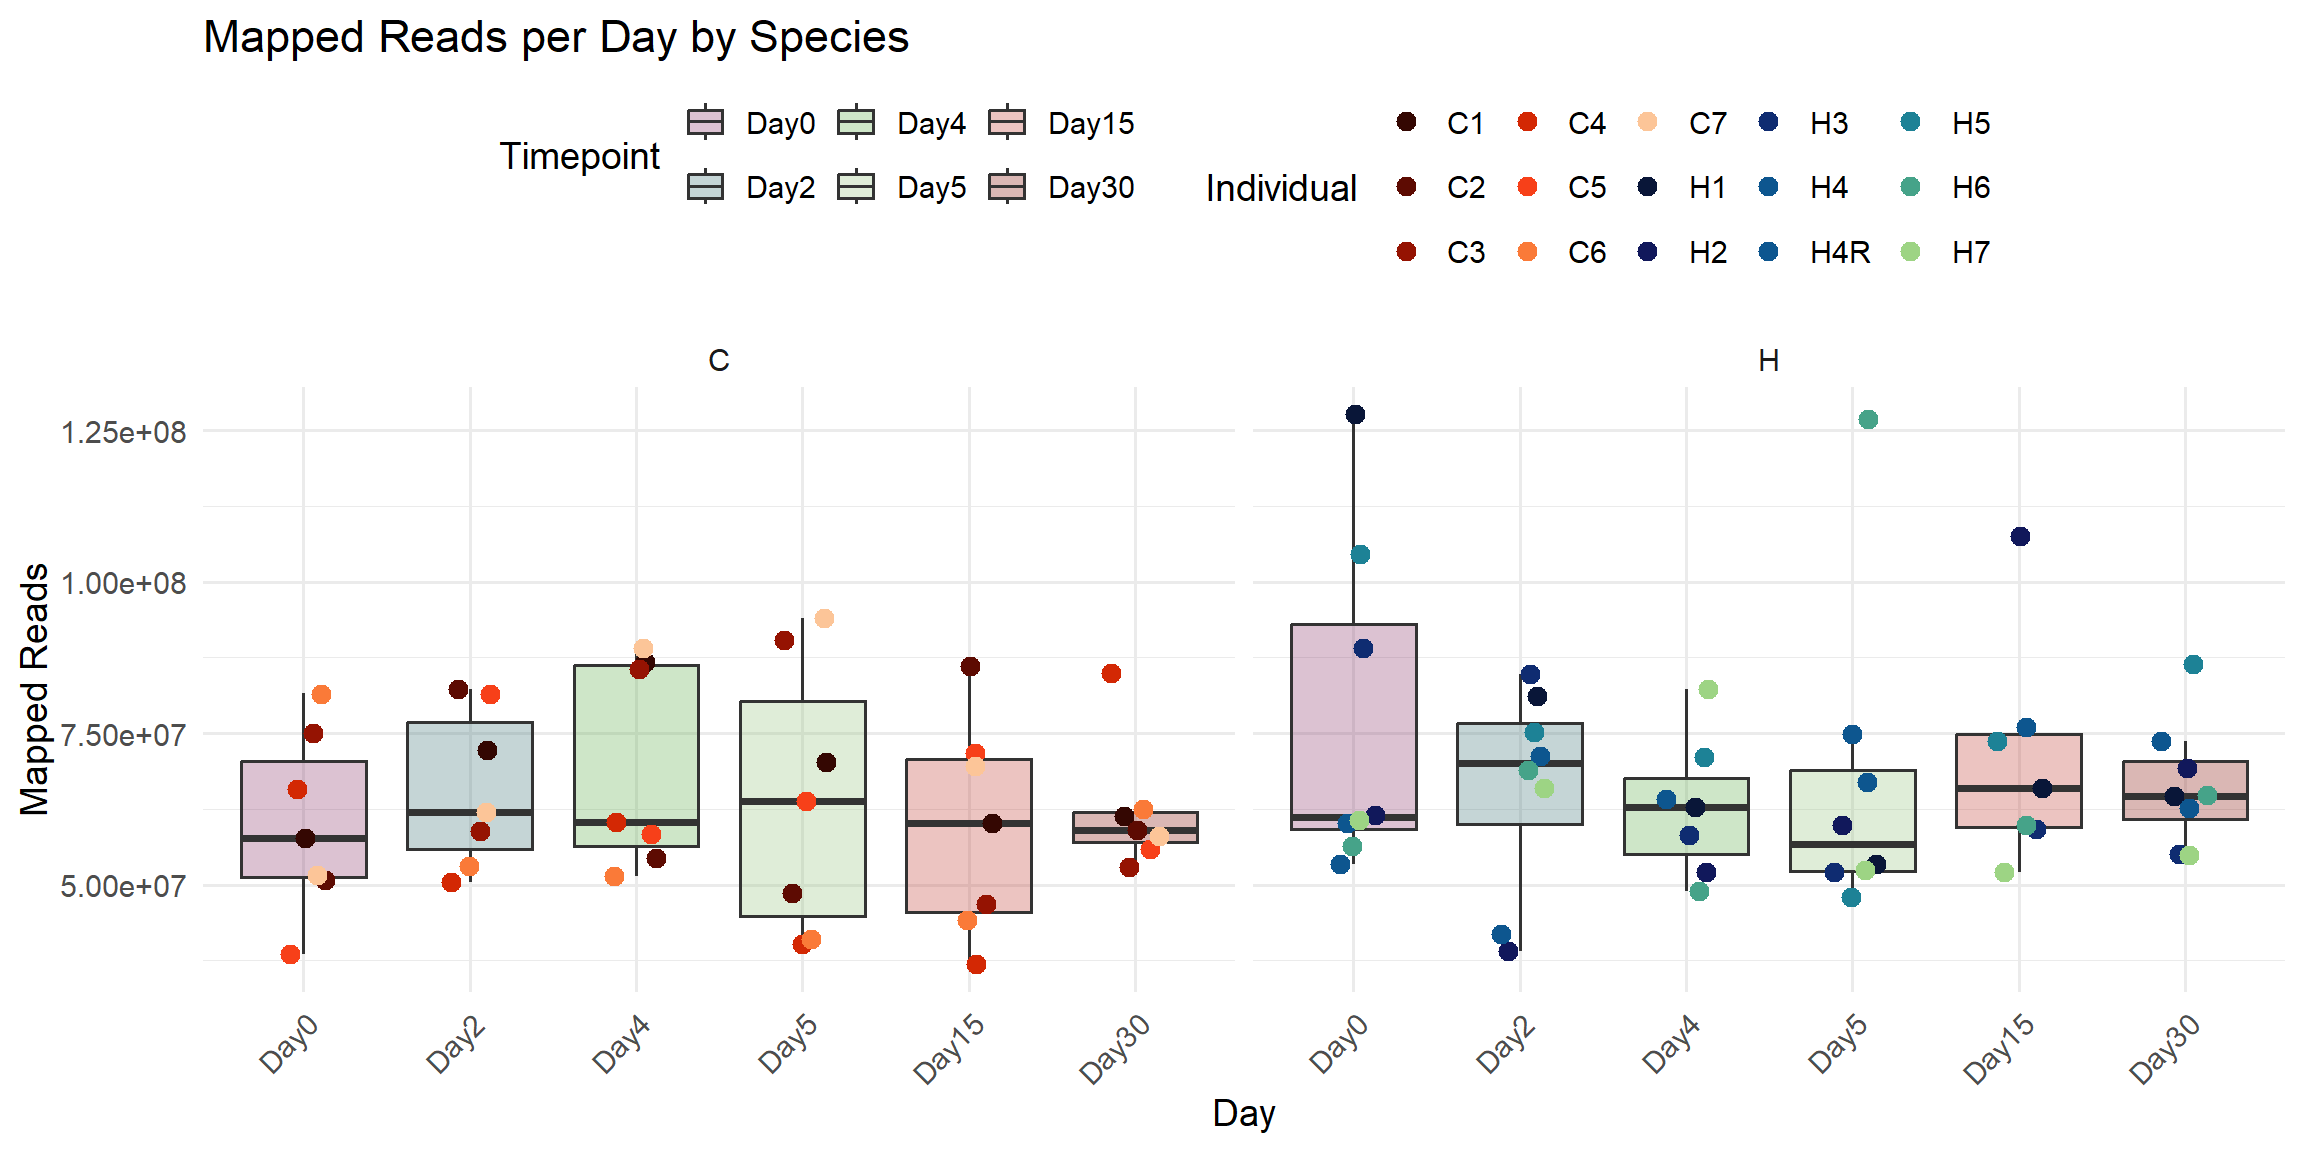Viewport: 2304px width, 1152px height.
Task: Click the chart title 'Mapped Reads per Day by Species'
Action: pyautogui.click(x=556, y=38)
